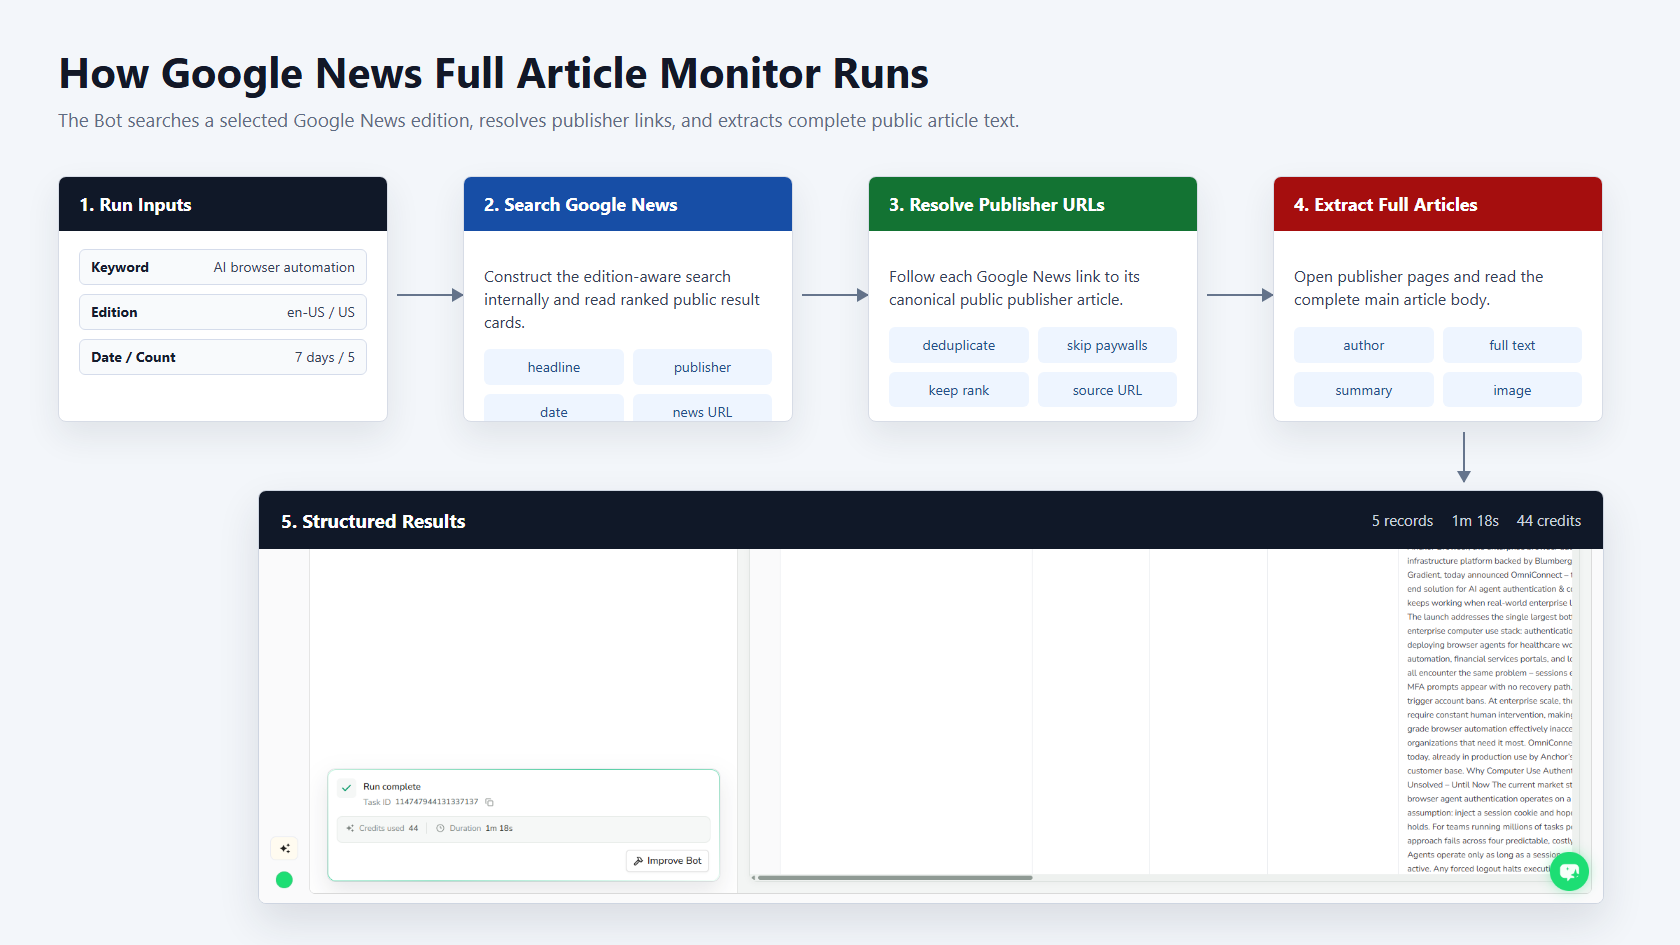Click the sparkle AI icon in left sidebar
Image resolution: width=1680 pixels, height=945 pixels.
click(285, 848)
